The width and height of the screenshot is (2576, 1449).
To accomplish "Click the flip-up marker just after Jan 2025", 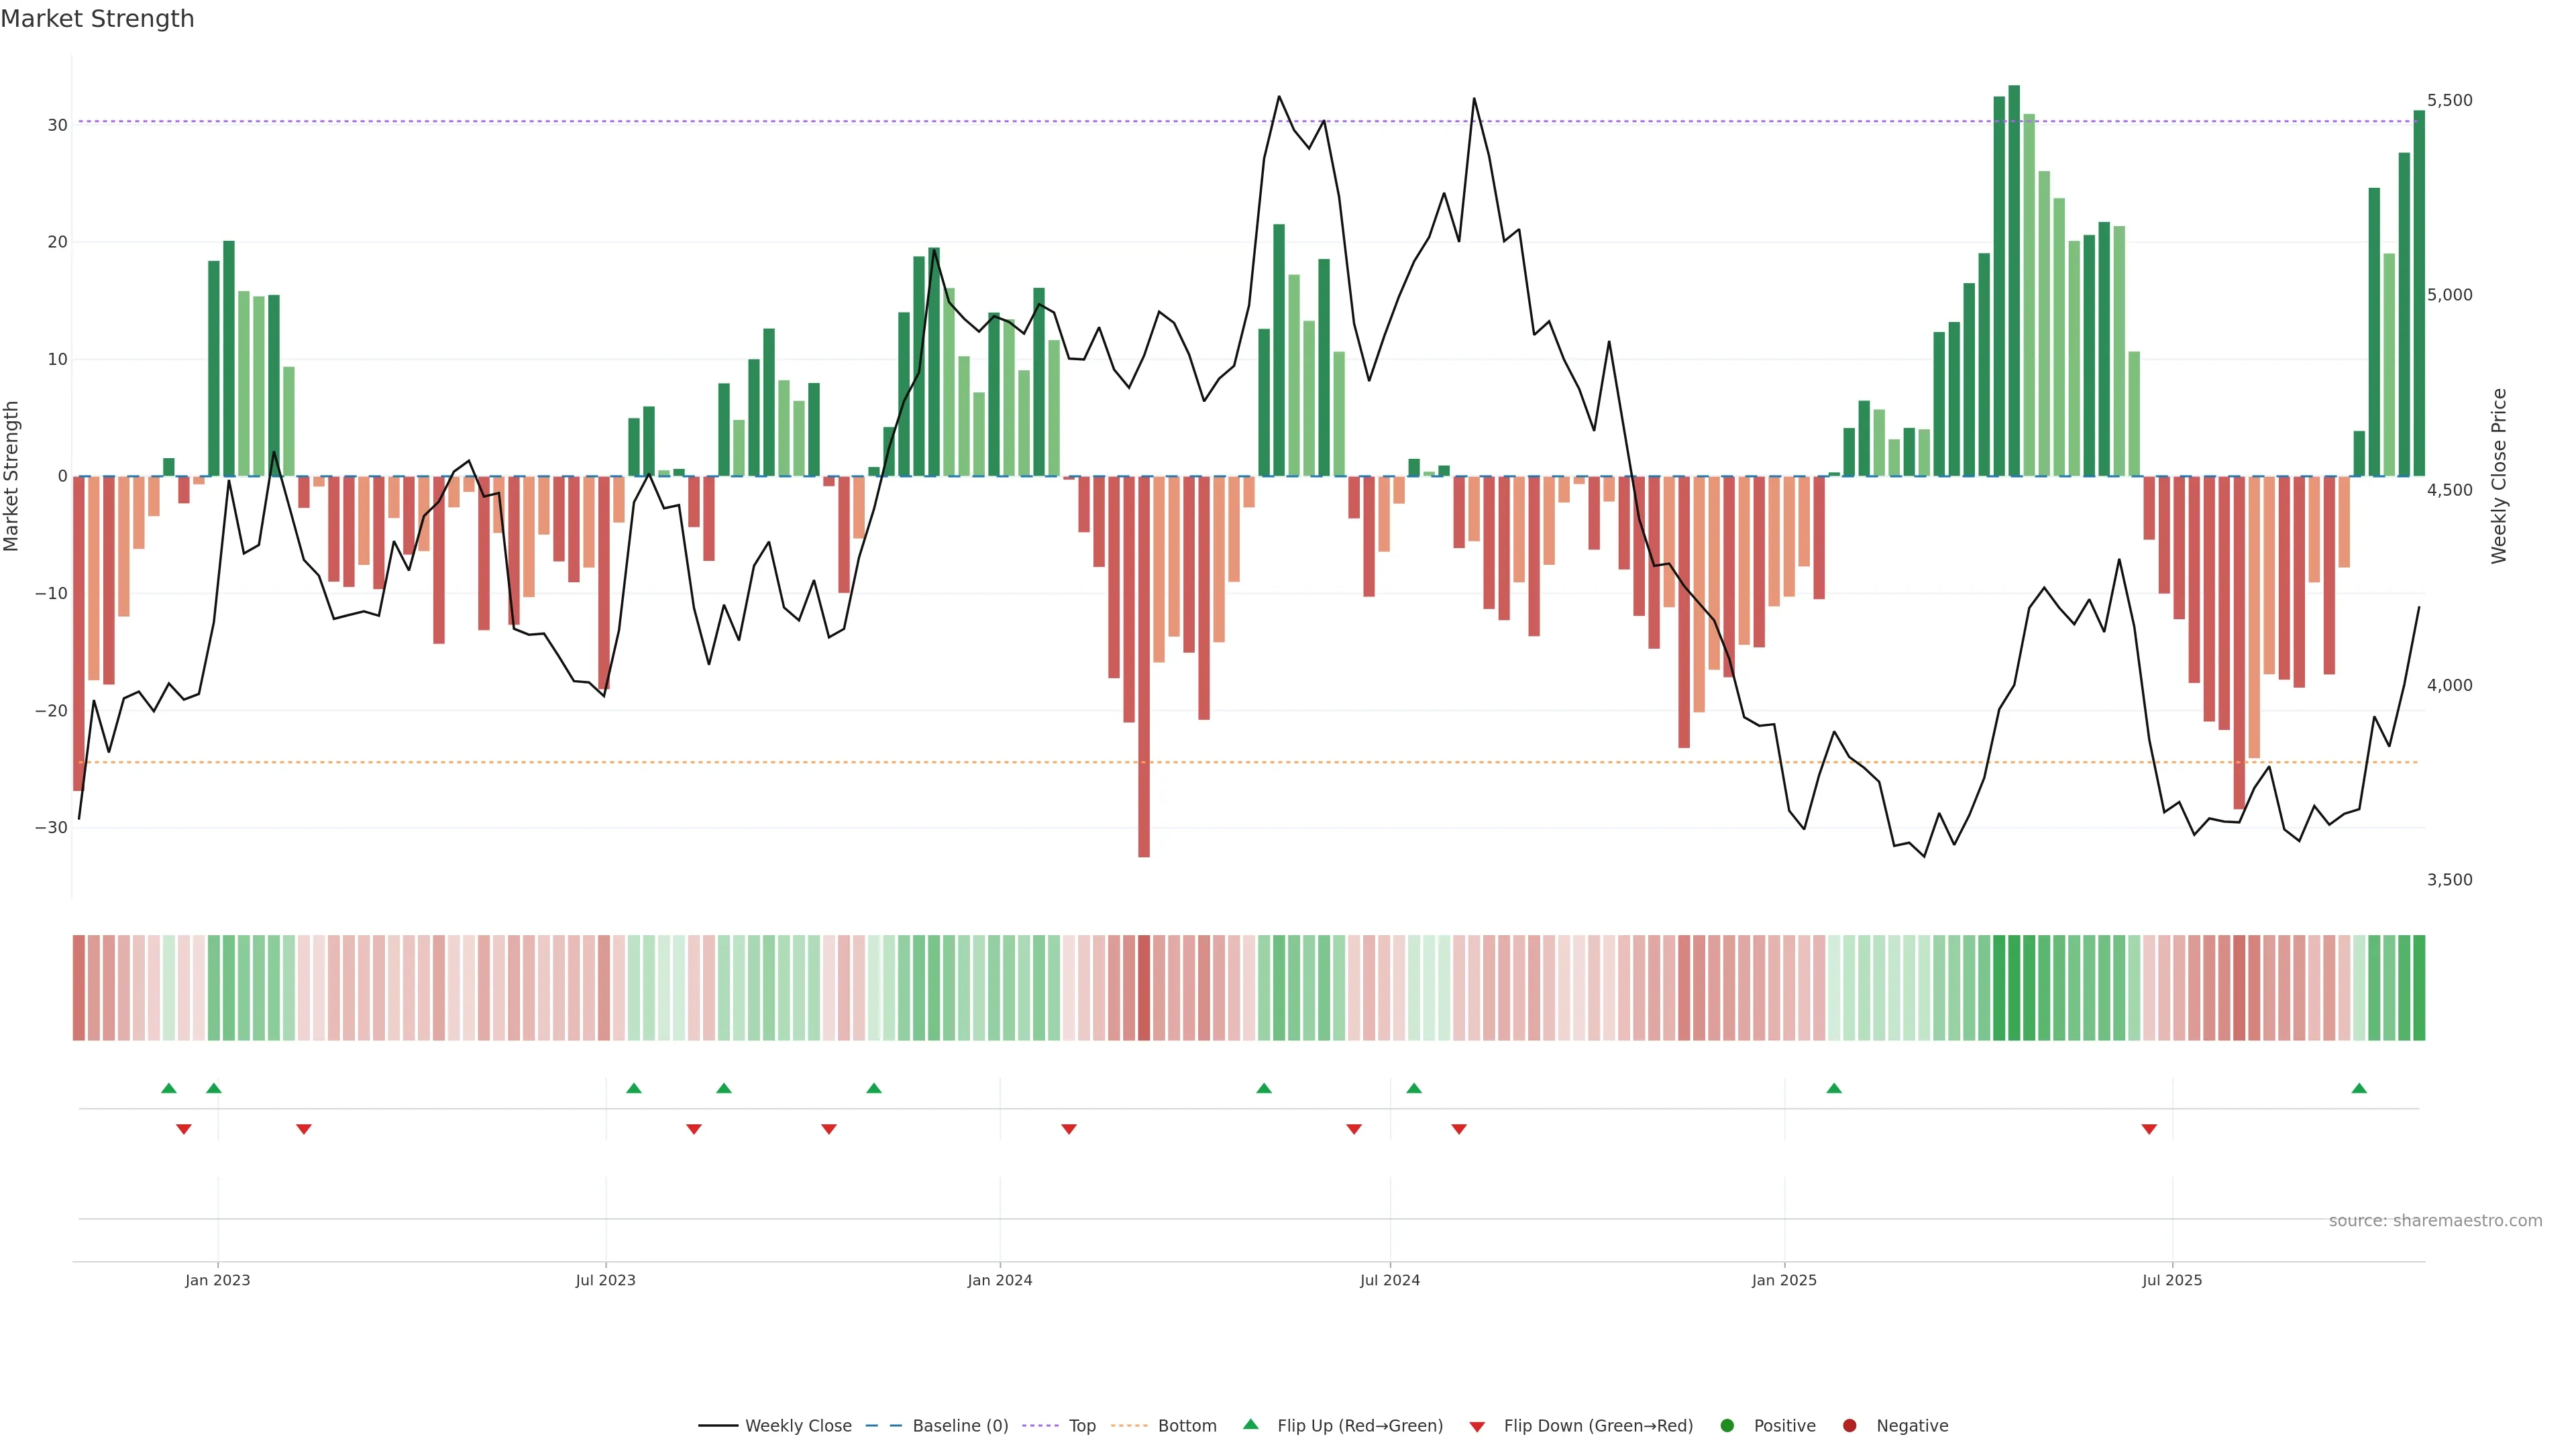I will point(1834,1088).
